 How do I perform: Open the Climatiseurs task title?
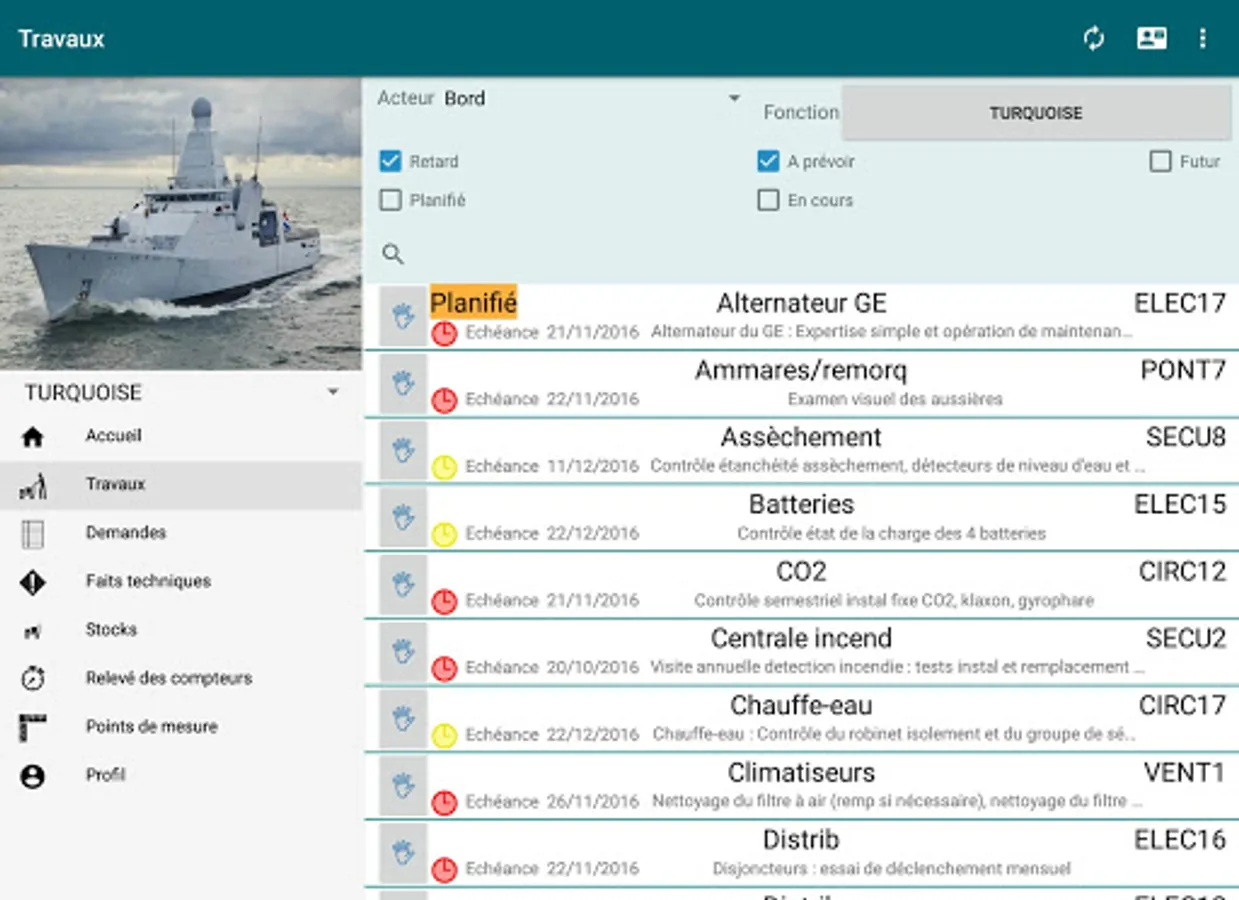801,772
